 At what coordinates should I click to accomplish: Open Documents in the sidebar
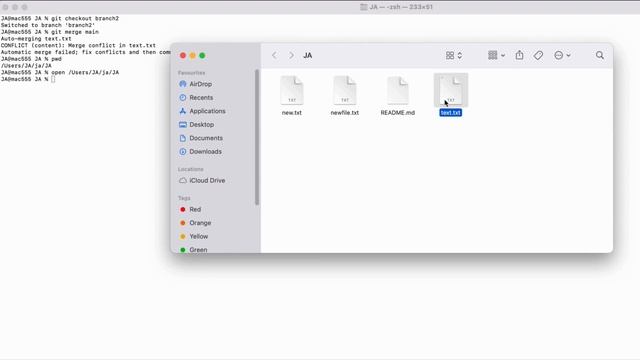click(x=206, y=138)
